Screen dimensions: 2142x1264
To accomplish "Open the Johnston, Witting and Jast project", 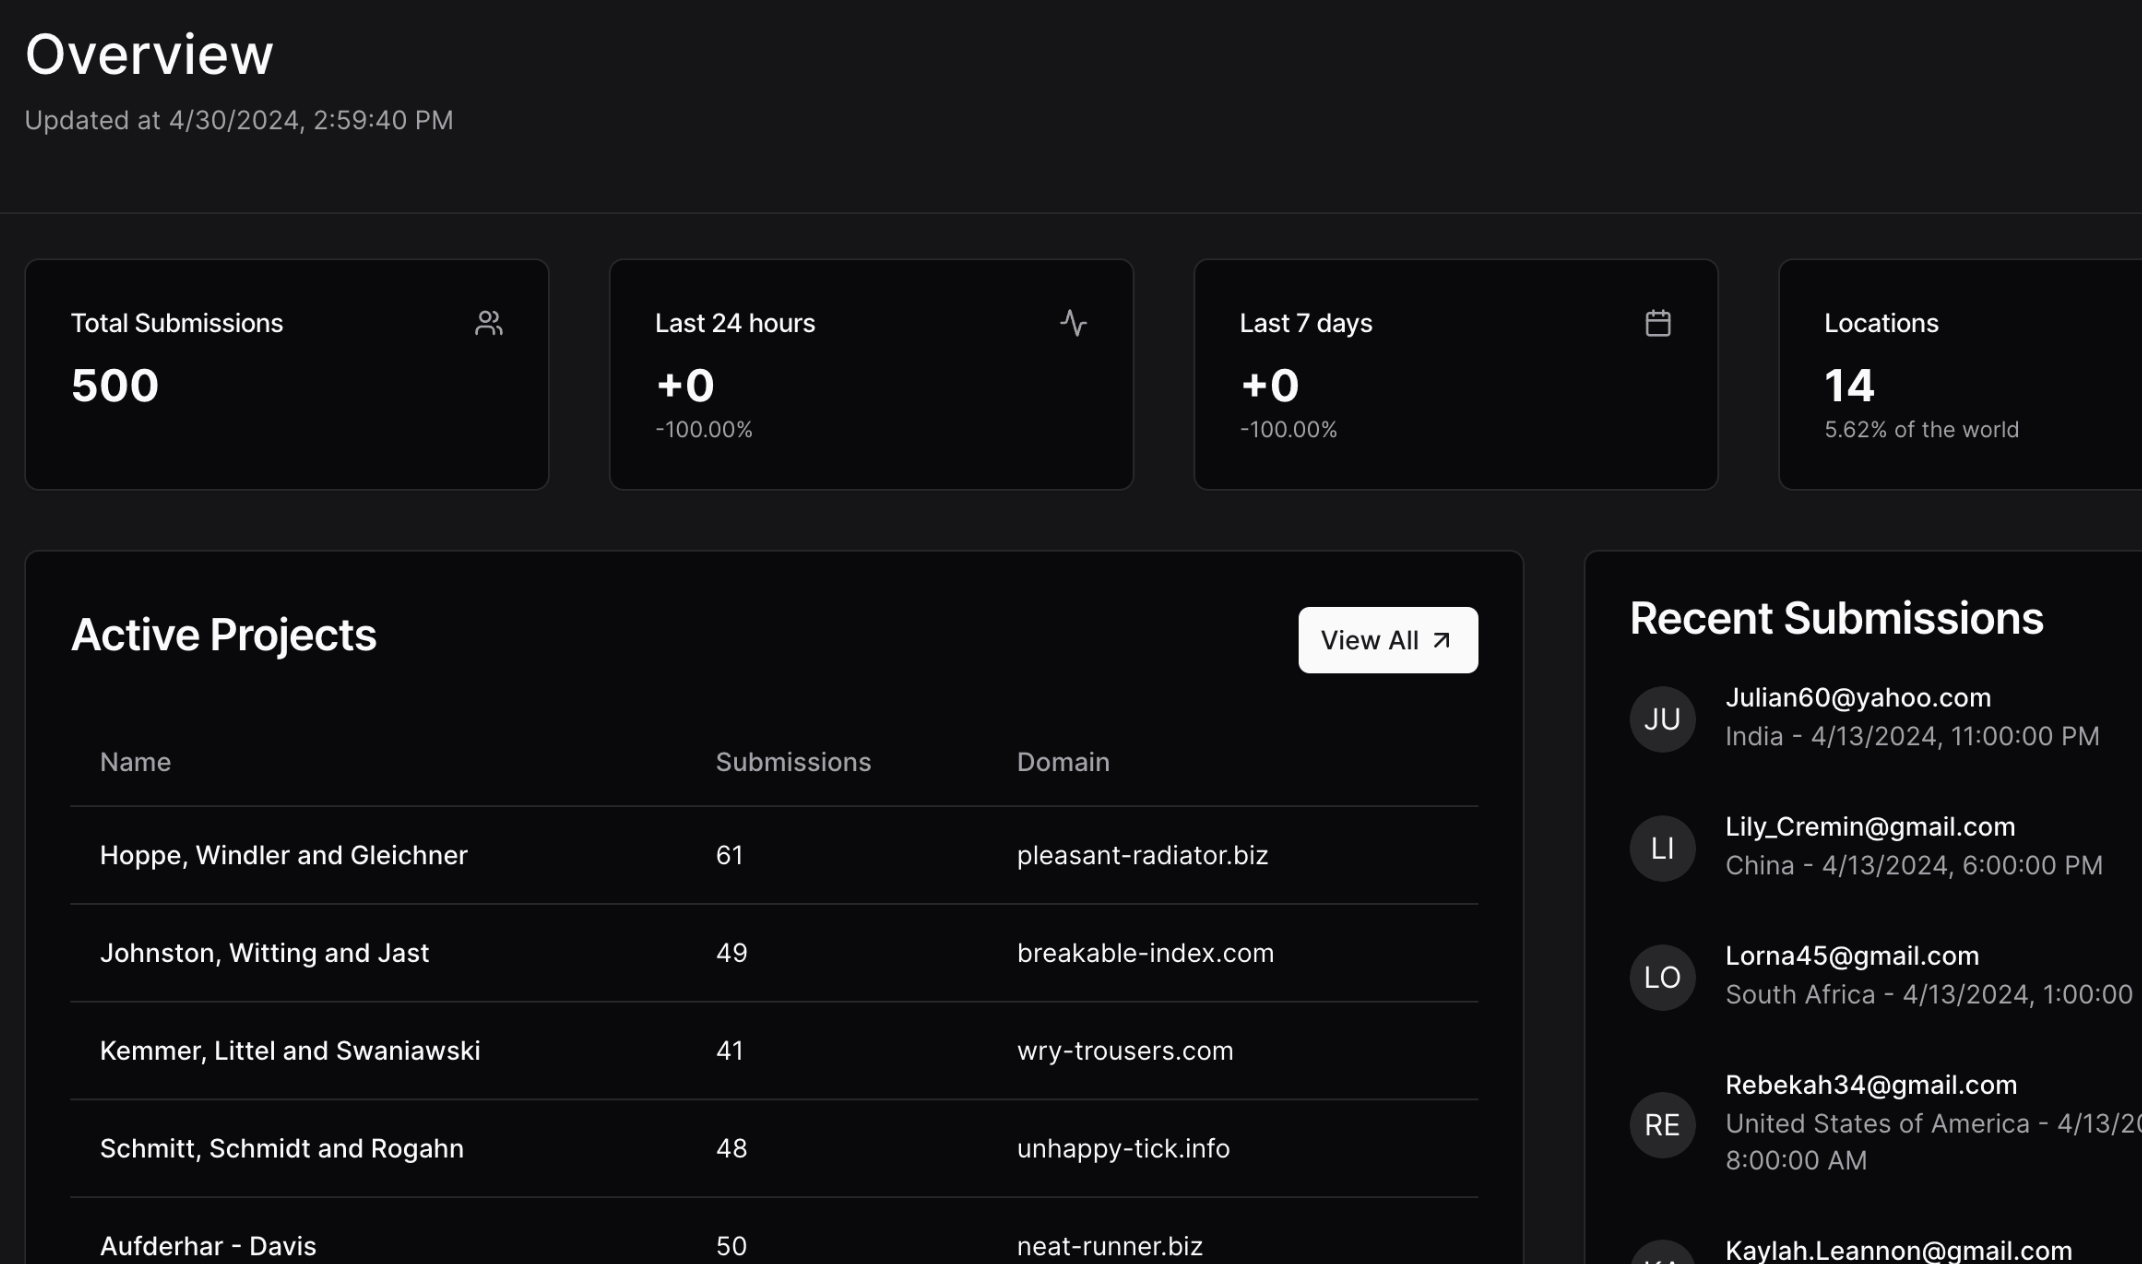I will coord(264,953).
